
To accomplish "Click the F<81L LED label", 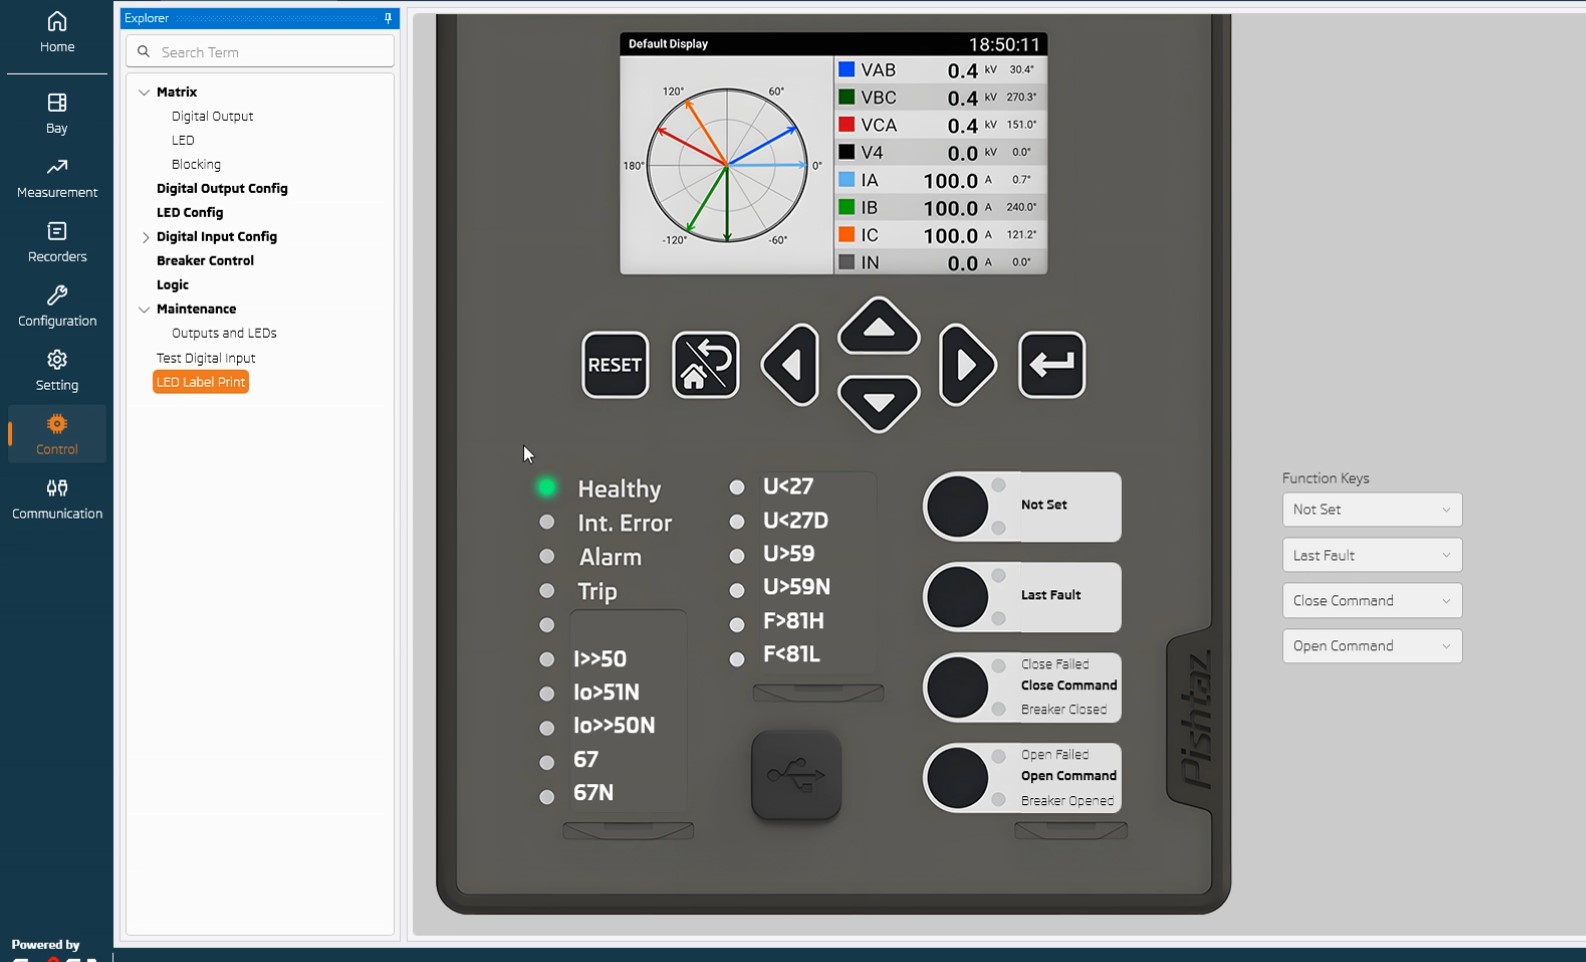I will coord(791,654).
